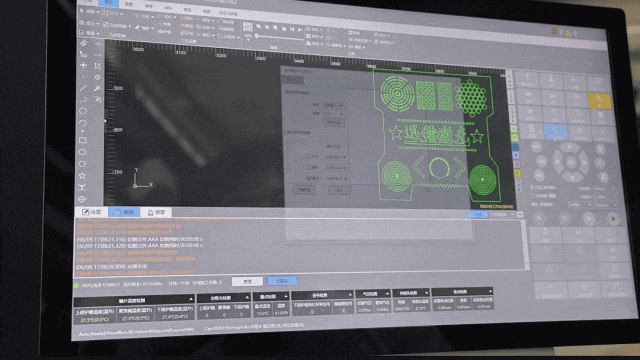Select the star shape tool
The image size is (640, 360).
point(82,176)
